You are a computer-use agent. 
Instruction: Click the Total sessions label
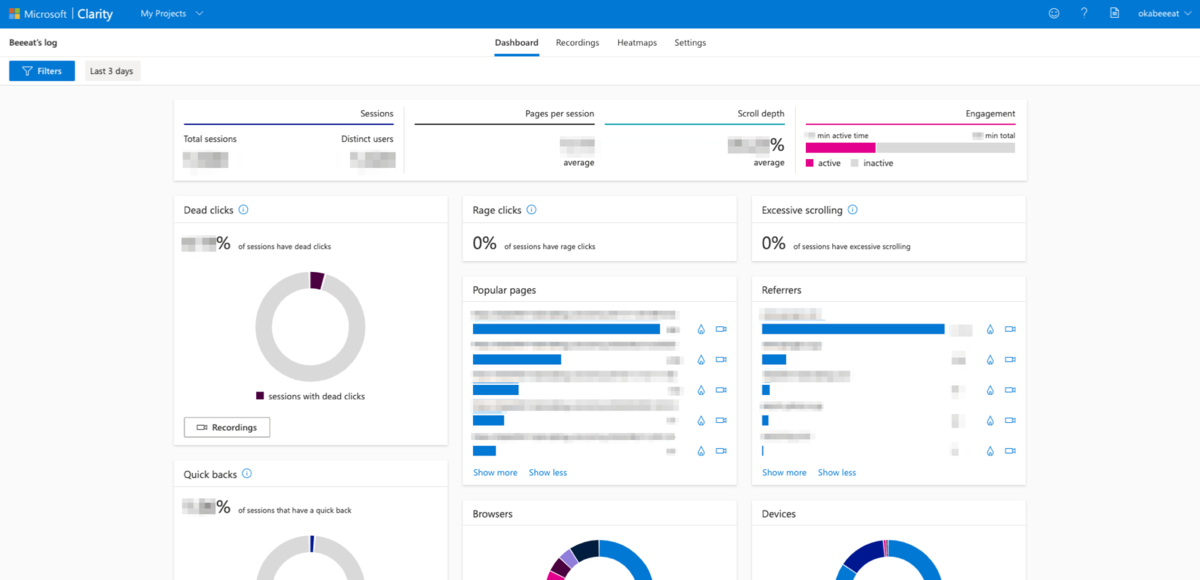click(210, 139)
